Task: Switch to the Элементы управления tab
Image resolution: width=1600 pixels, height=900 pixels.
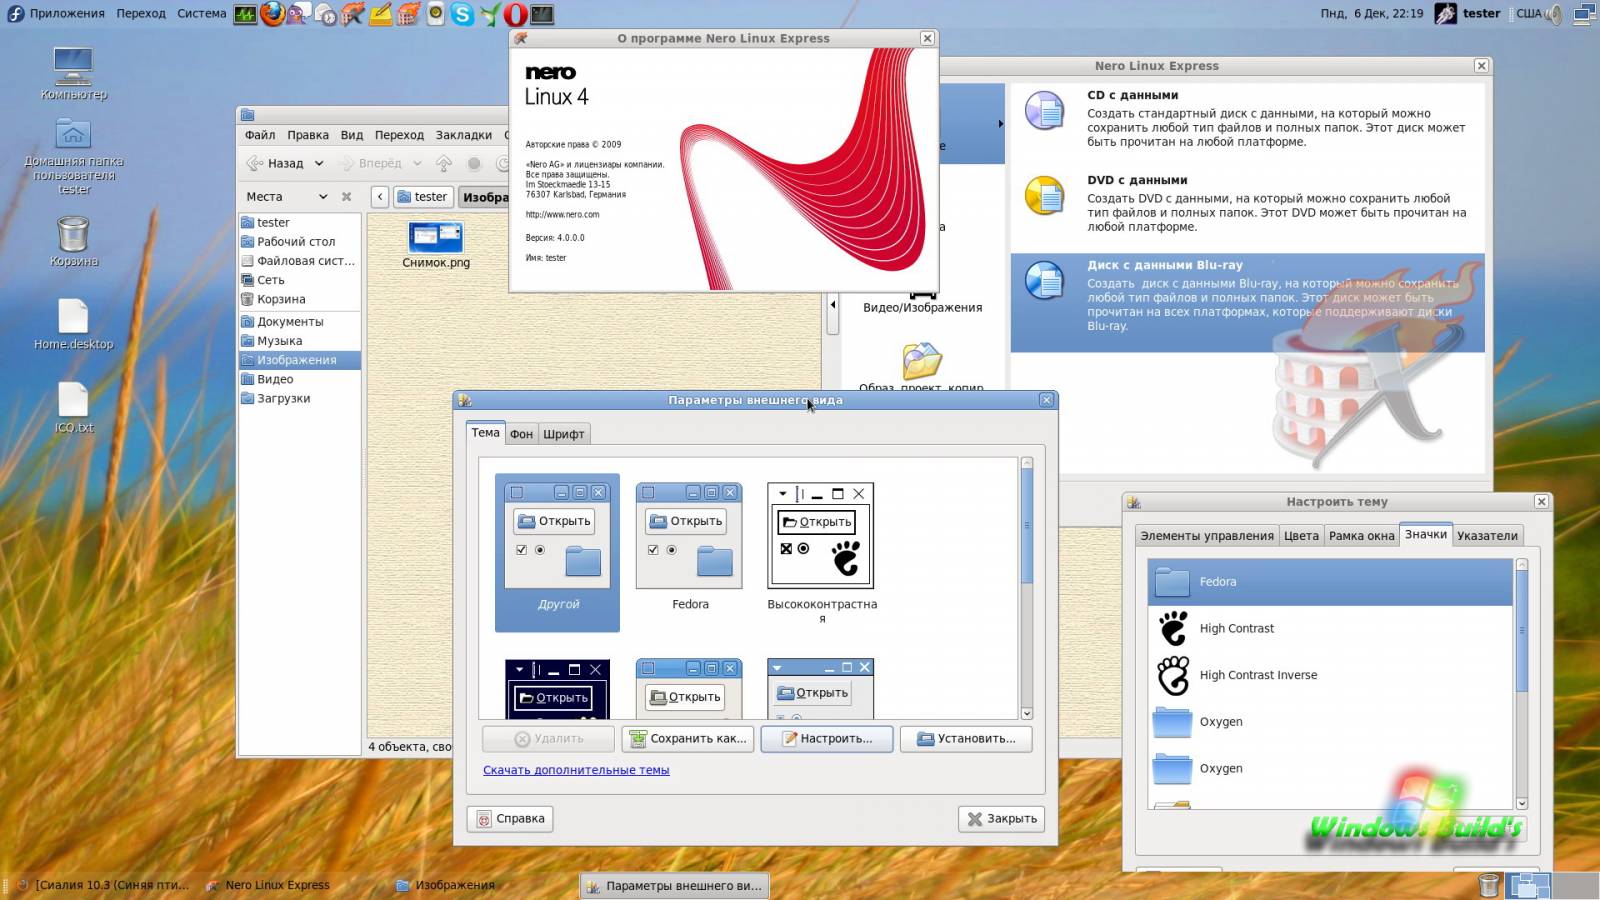Action: [x=1207, y=536]
